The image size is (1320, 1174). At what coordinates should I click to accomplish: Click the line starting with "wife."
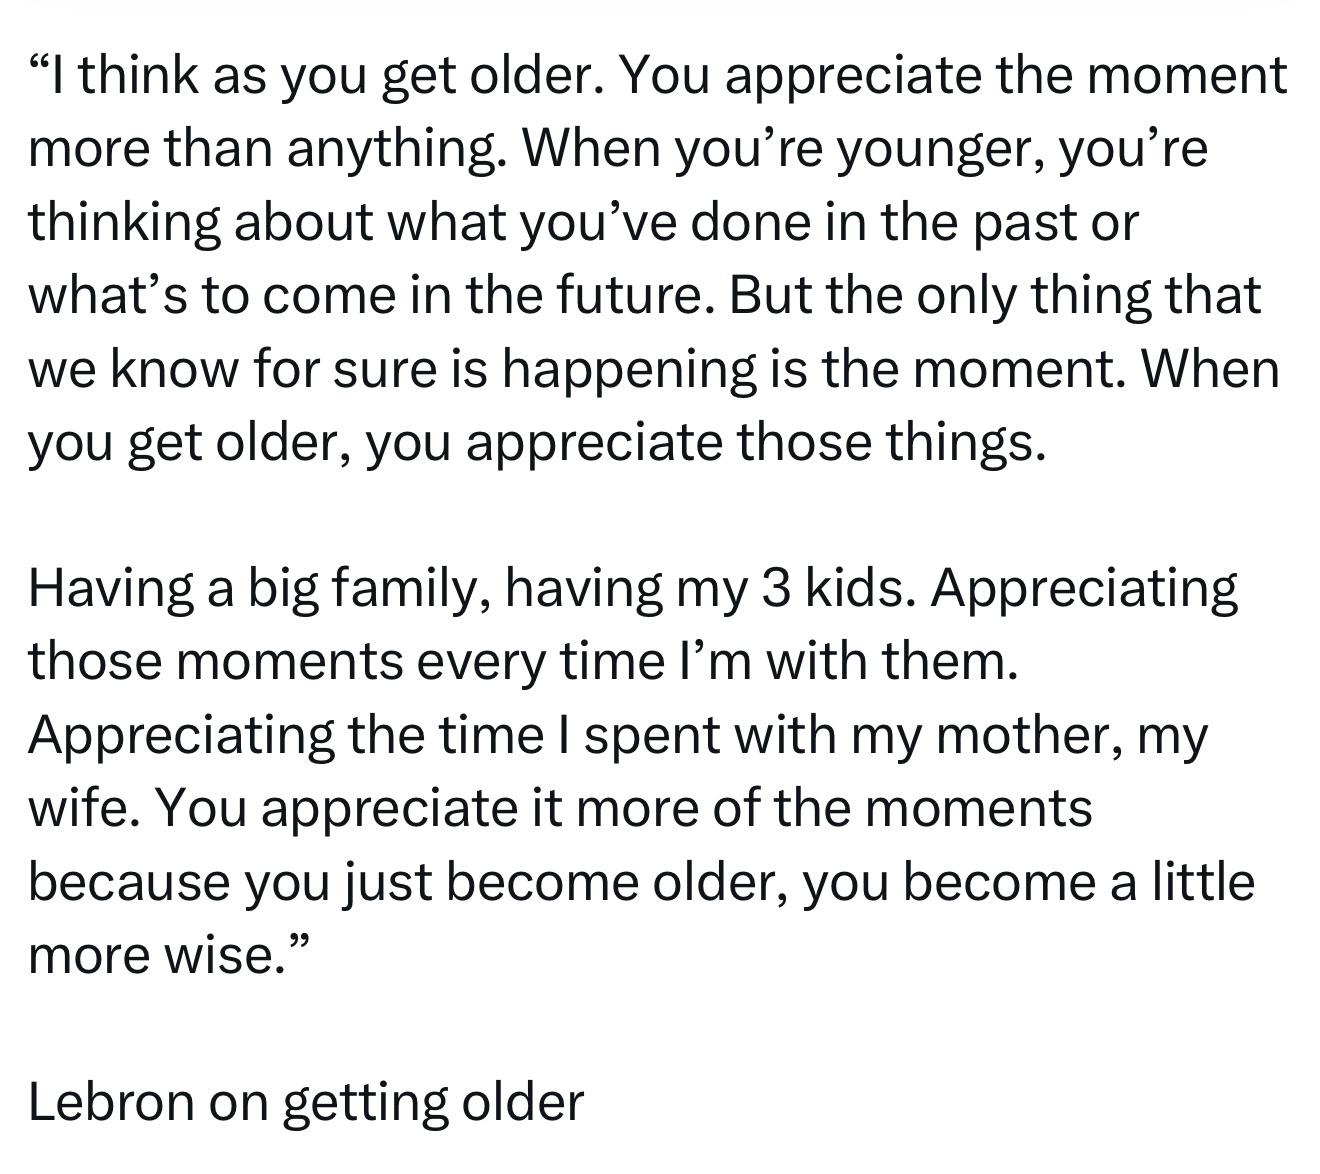561,809
